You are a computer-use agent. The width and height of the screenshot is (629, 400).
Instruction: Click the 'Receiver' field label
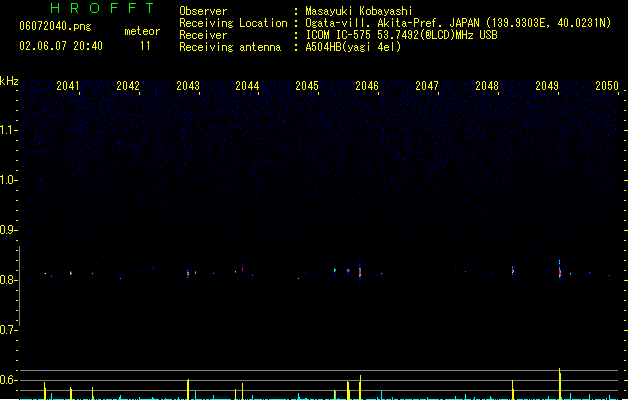point(203,35)
